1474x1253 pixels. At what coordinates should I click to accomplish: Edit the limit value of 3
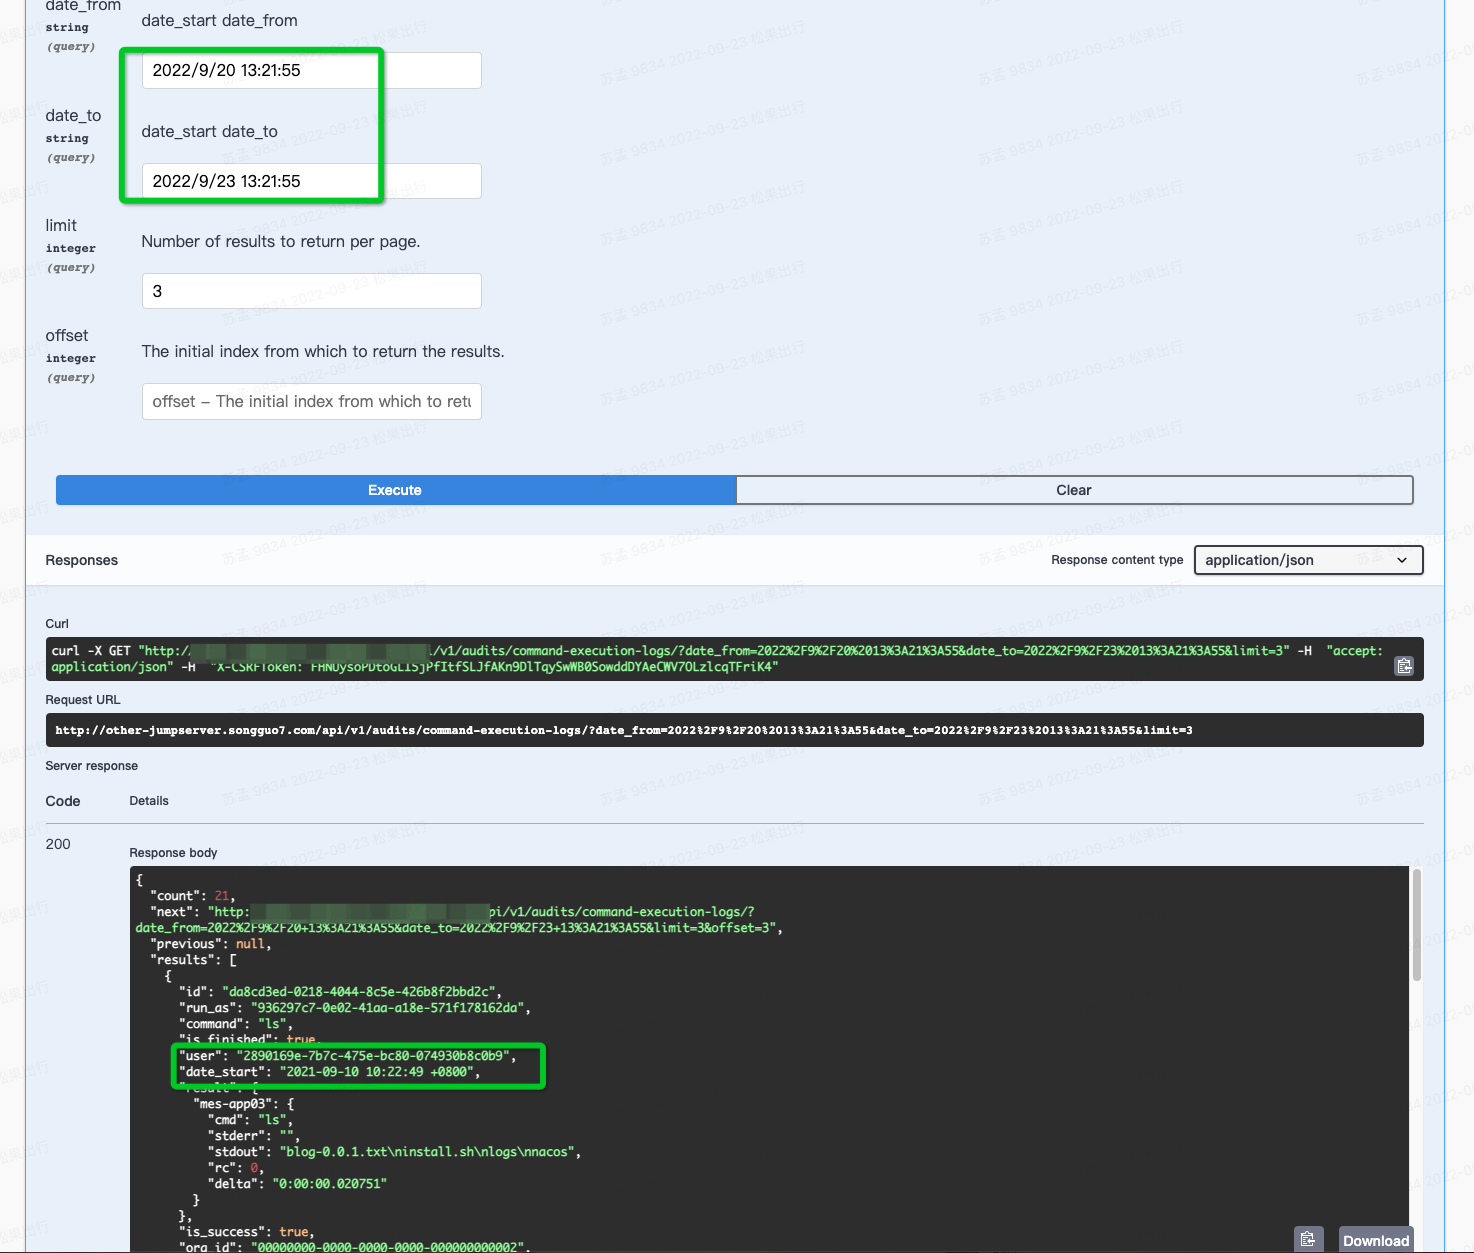coord(310,290)
